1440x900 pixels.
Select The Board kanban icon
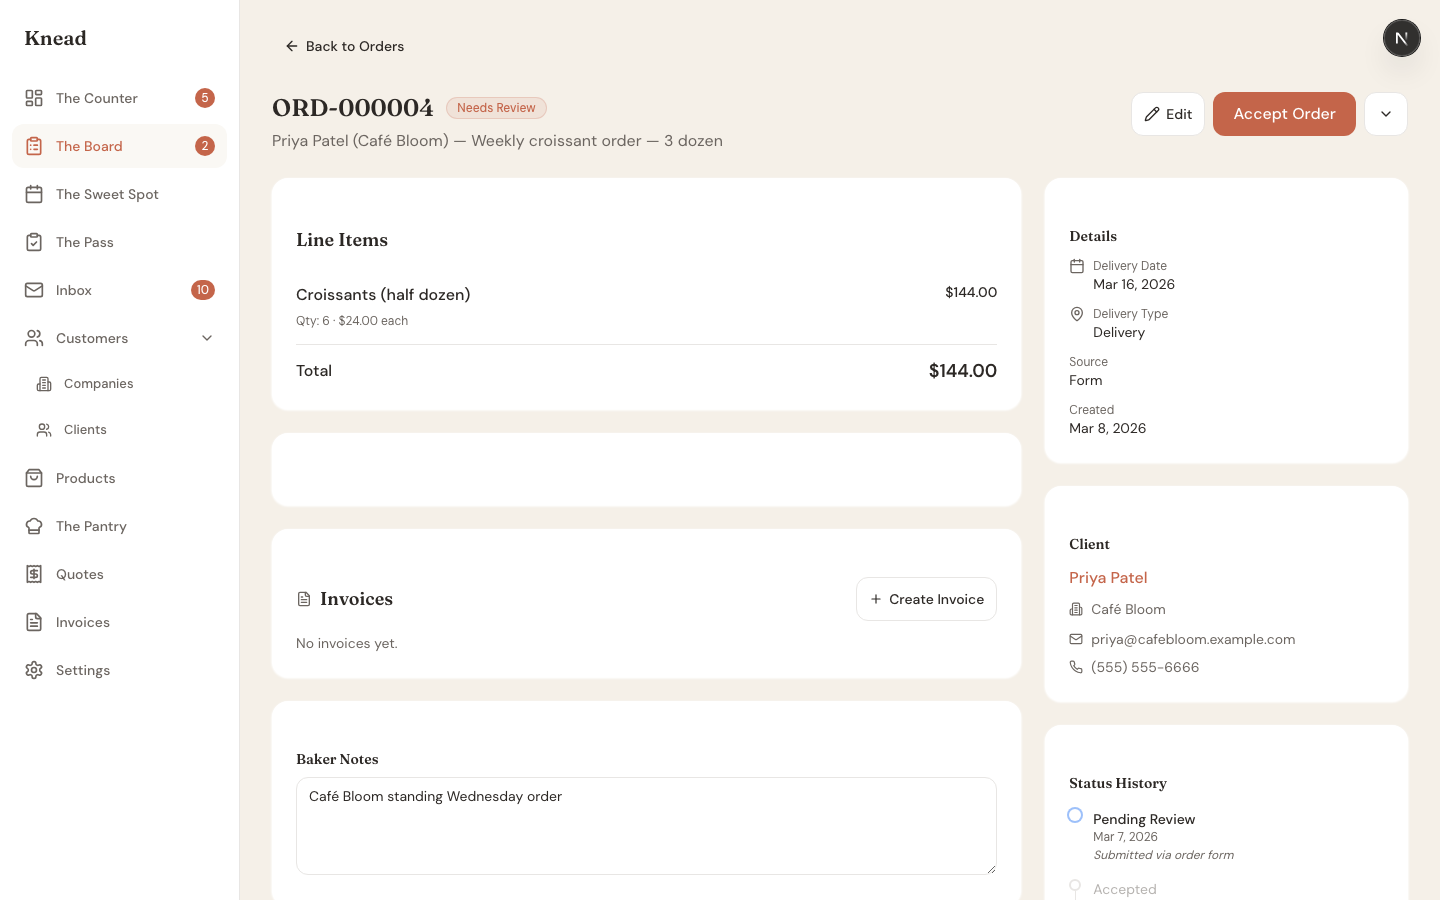point(33,146)
